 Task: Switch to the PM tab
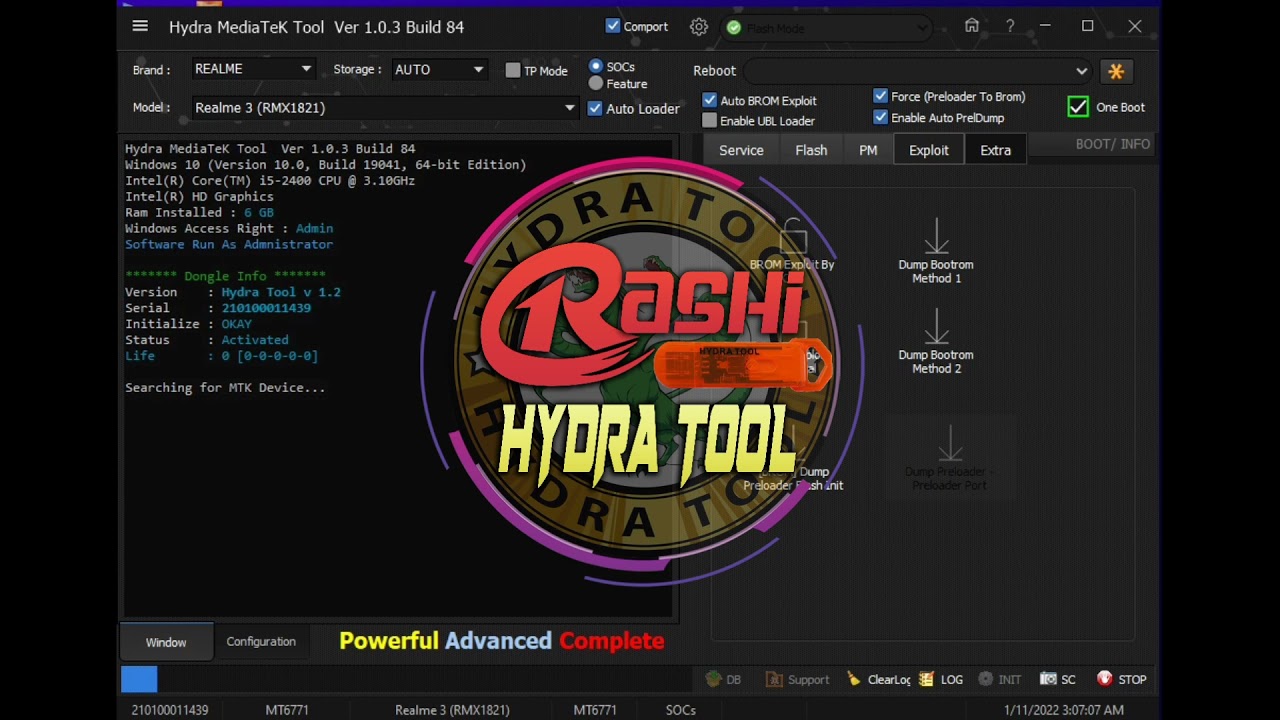(868, 150)
